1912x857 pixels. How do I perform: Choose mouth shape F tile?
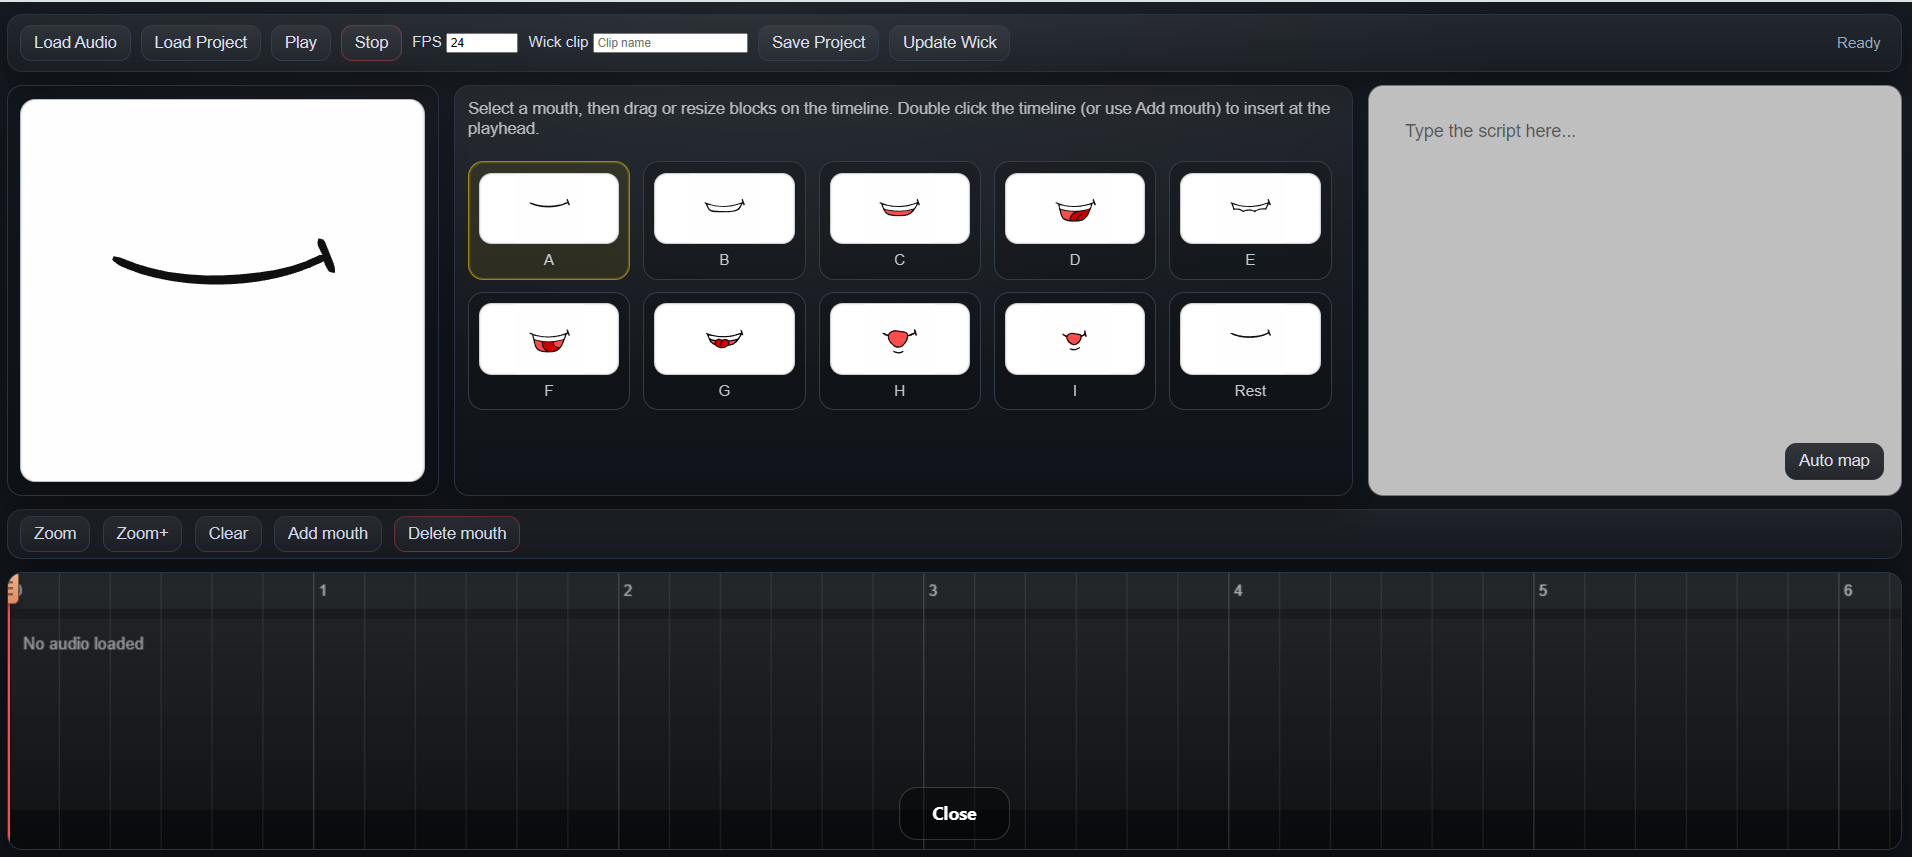[548, 340]
